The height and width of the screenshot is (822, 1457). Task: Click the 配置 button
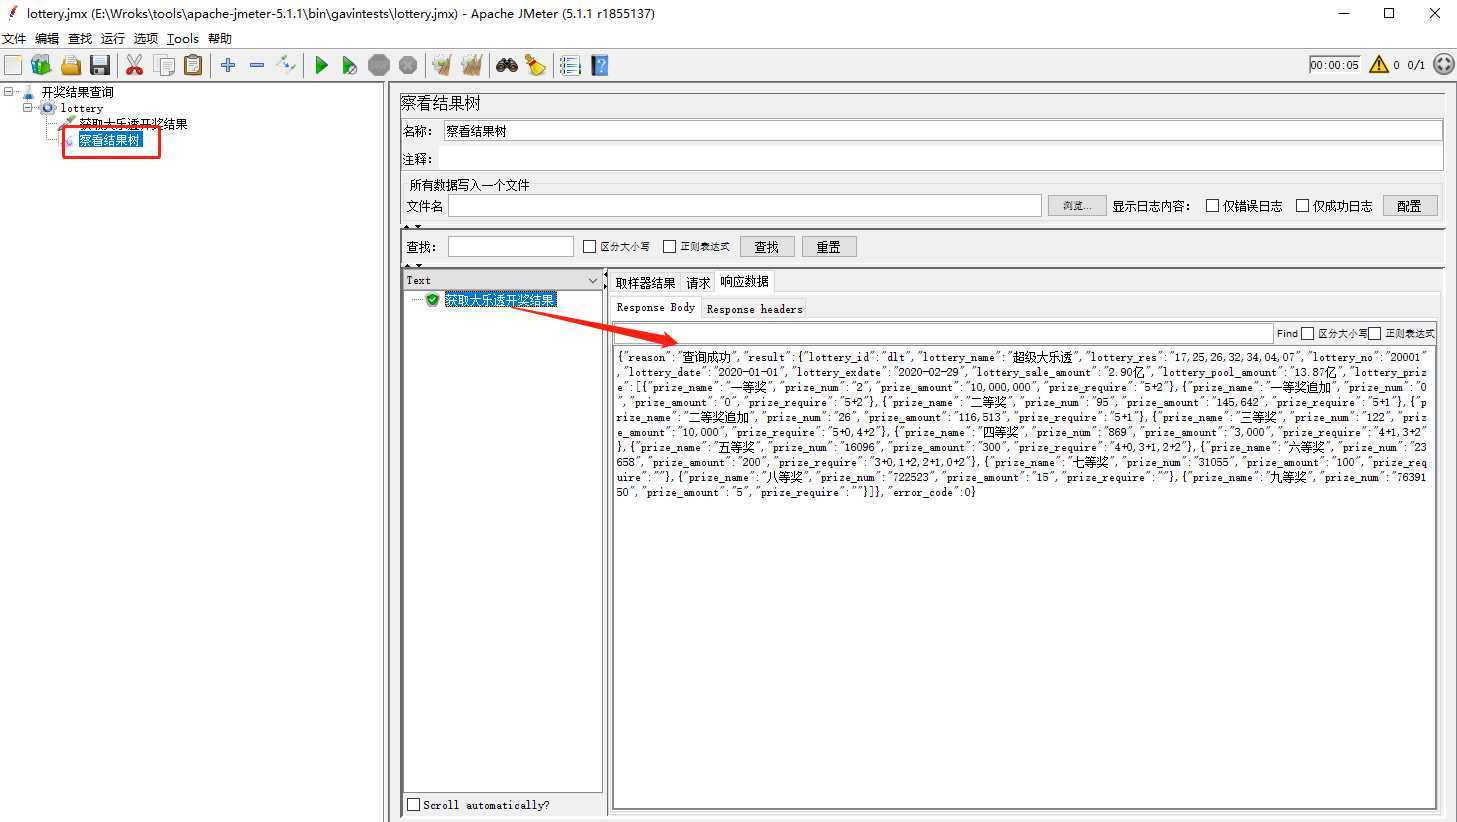click(x=1409, y=206)
